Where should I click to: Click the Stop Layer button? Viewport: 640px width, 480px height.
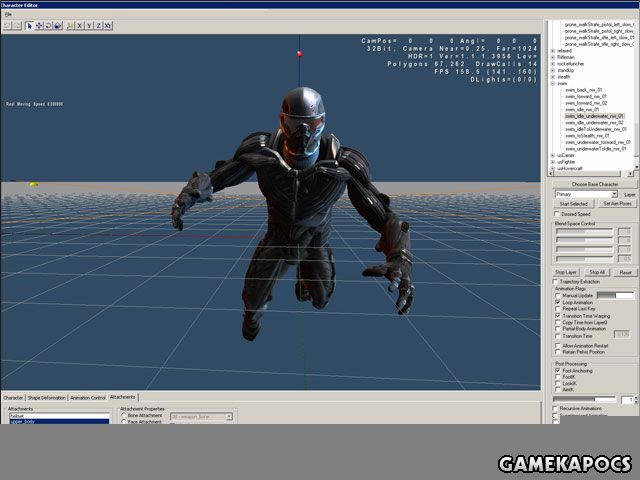565,272
